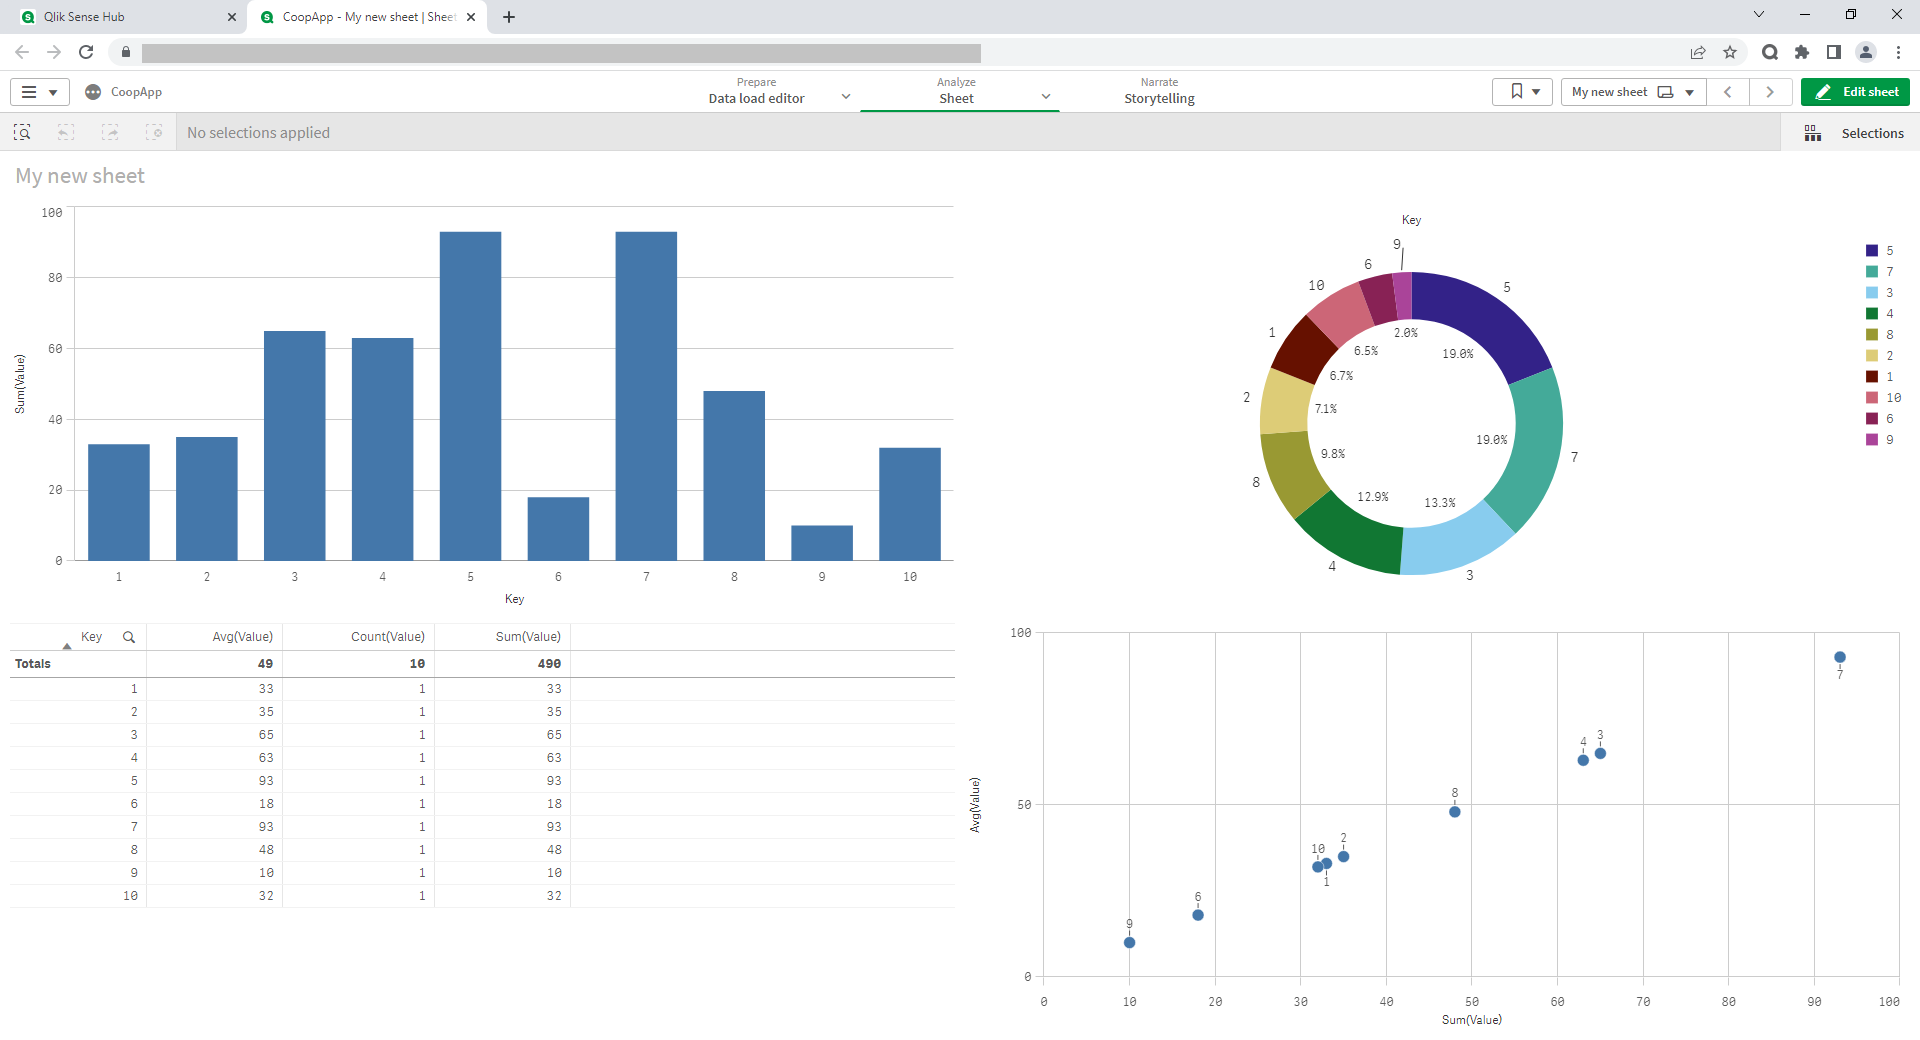
Task: Click the clear all selections icon
Action: tap(154, 133)
